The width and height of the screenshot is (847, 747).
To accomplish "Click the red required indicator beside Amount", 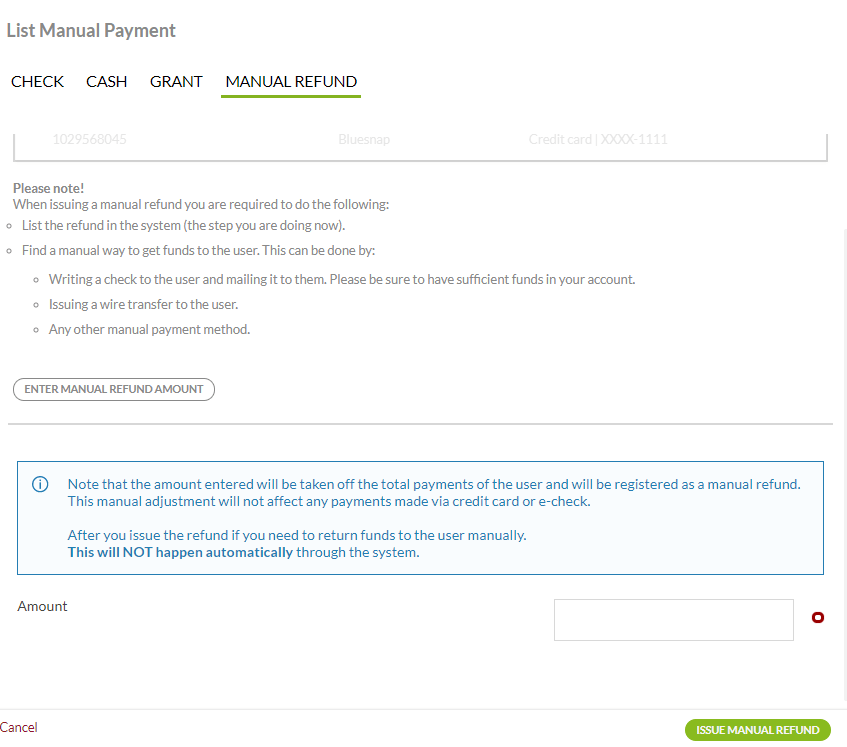I will 817,618.
